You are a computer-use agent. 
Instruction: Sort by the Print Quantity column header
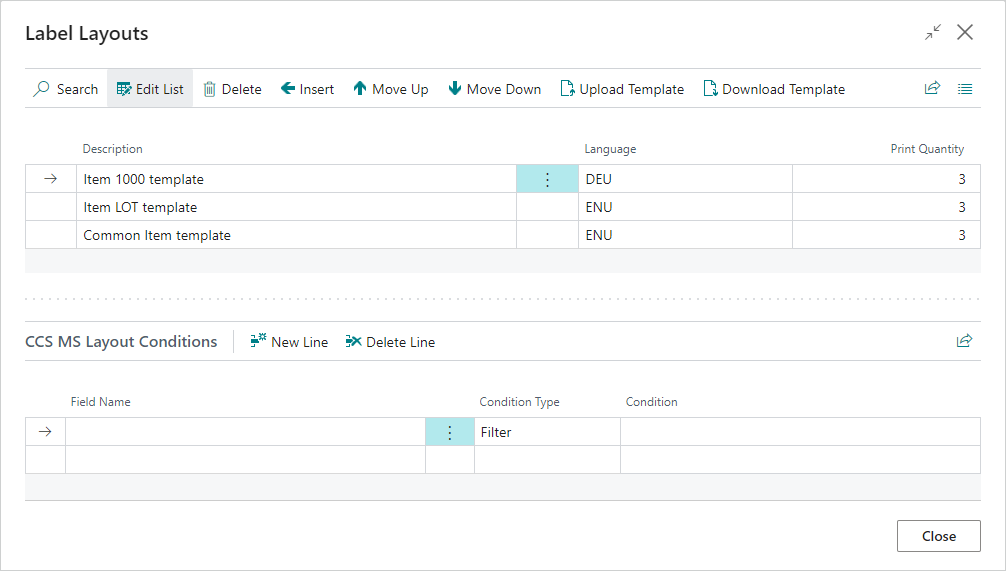pos(926,149)
